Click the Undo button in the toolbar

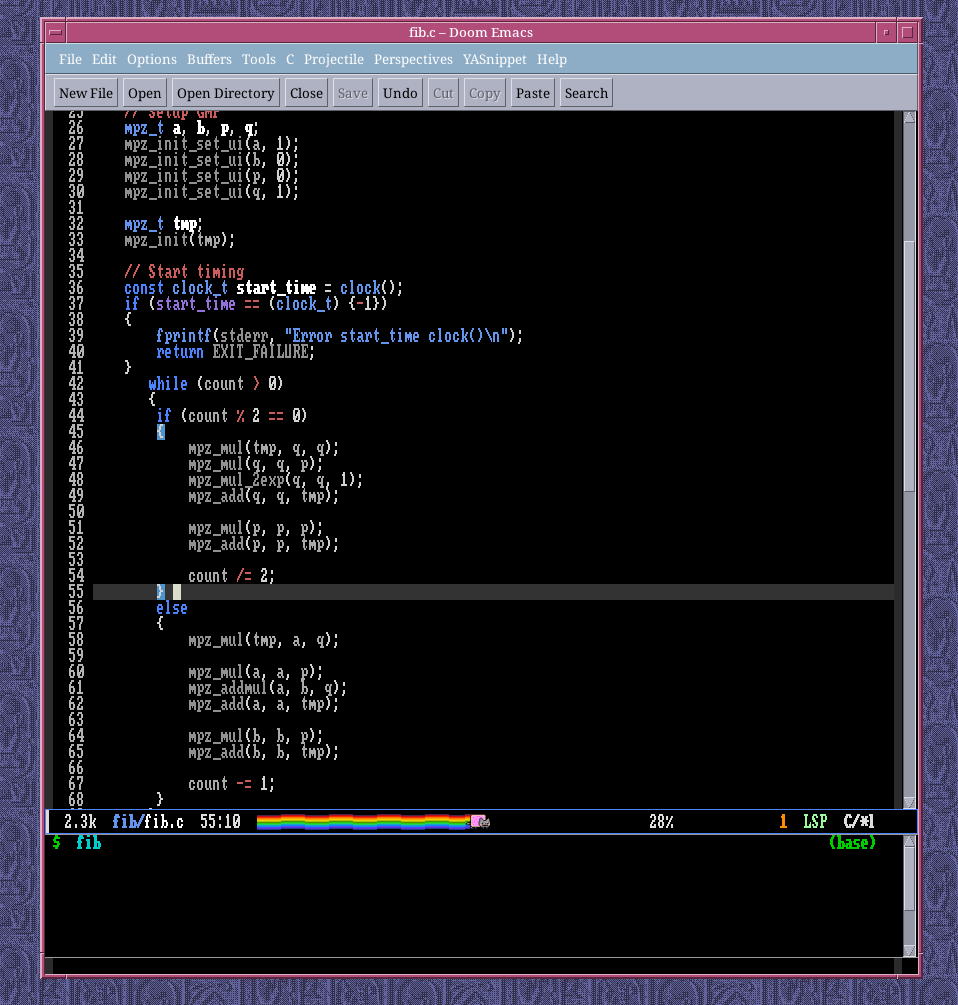[400, 92]
